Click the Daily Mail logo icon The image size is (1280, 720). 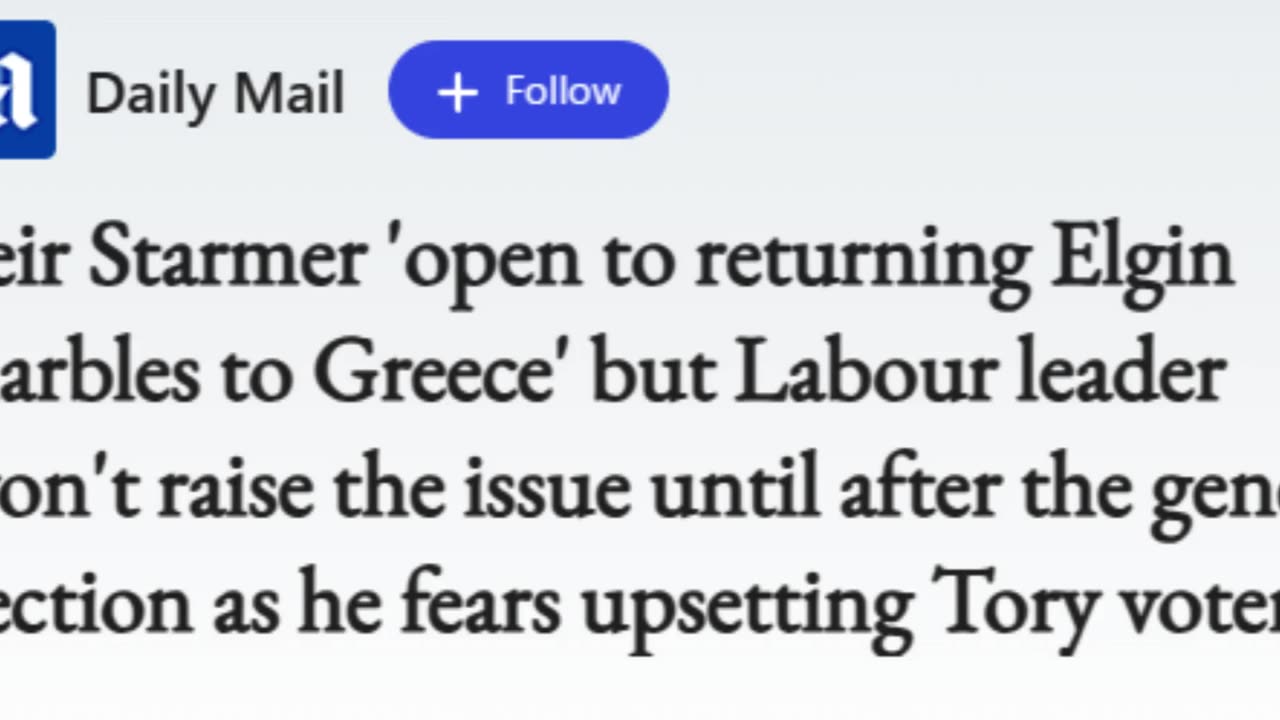click(x=27, y=90)
